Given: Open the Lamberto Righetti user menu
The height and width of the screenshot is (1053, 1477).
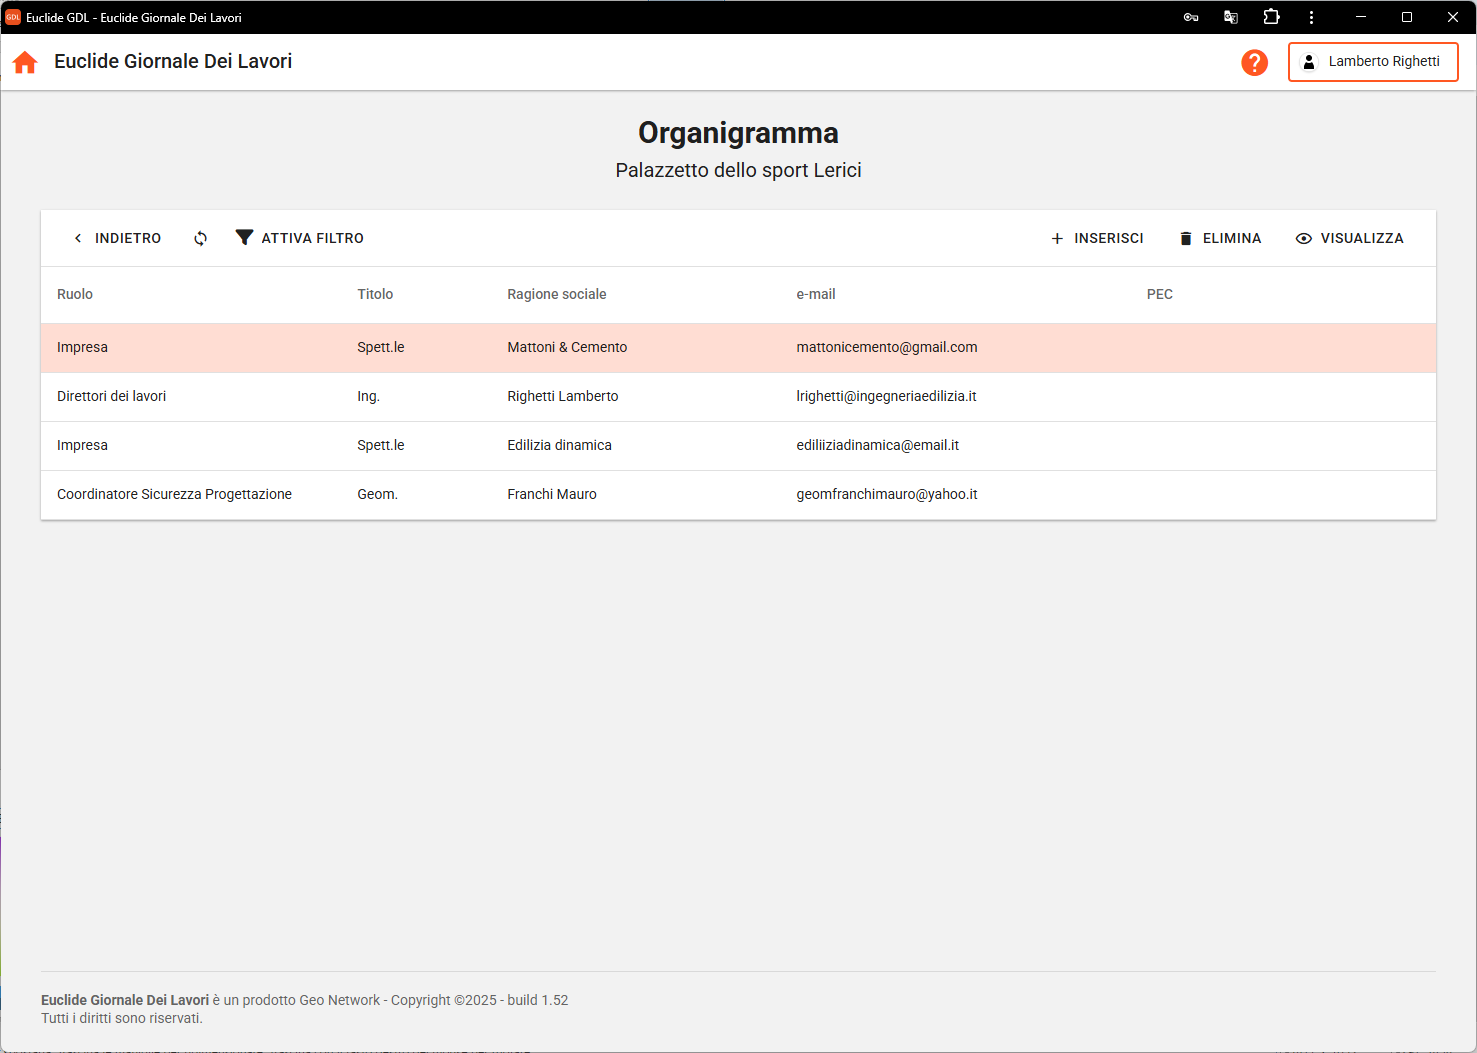Looking at the screenshot, I should [x=1372, y=62].
